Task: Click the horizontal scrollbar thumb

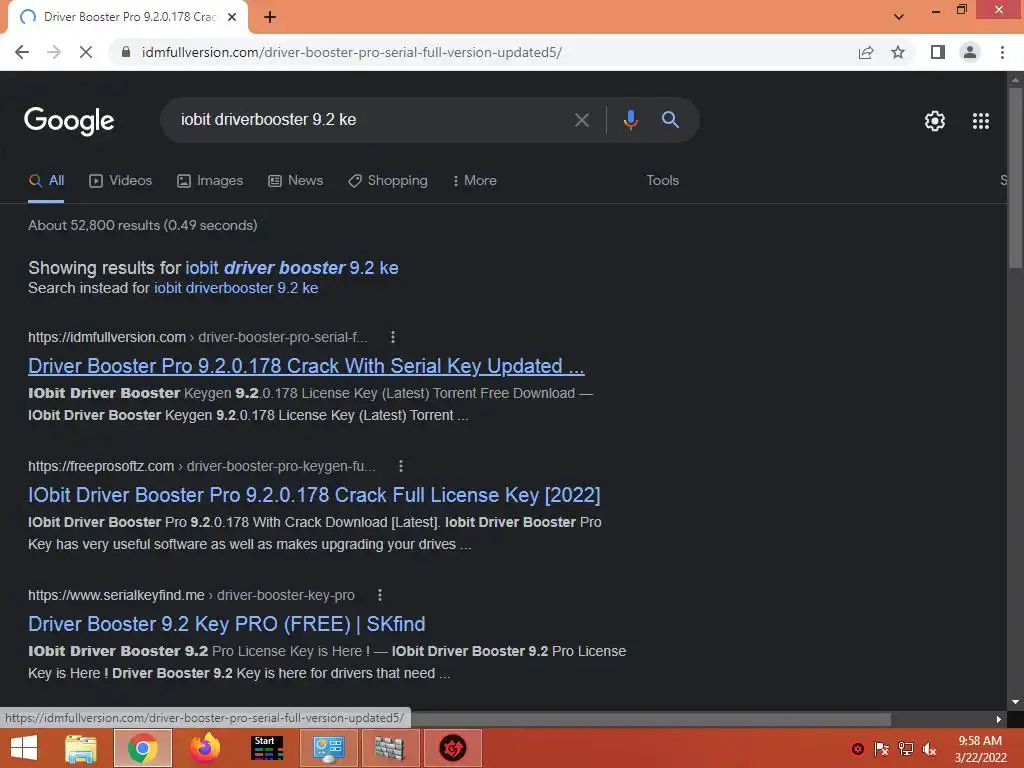Action: [651, 719]
